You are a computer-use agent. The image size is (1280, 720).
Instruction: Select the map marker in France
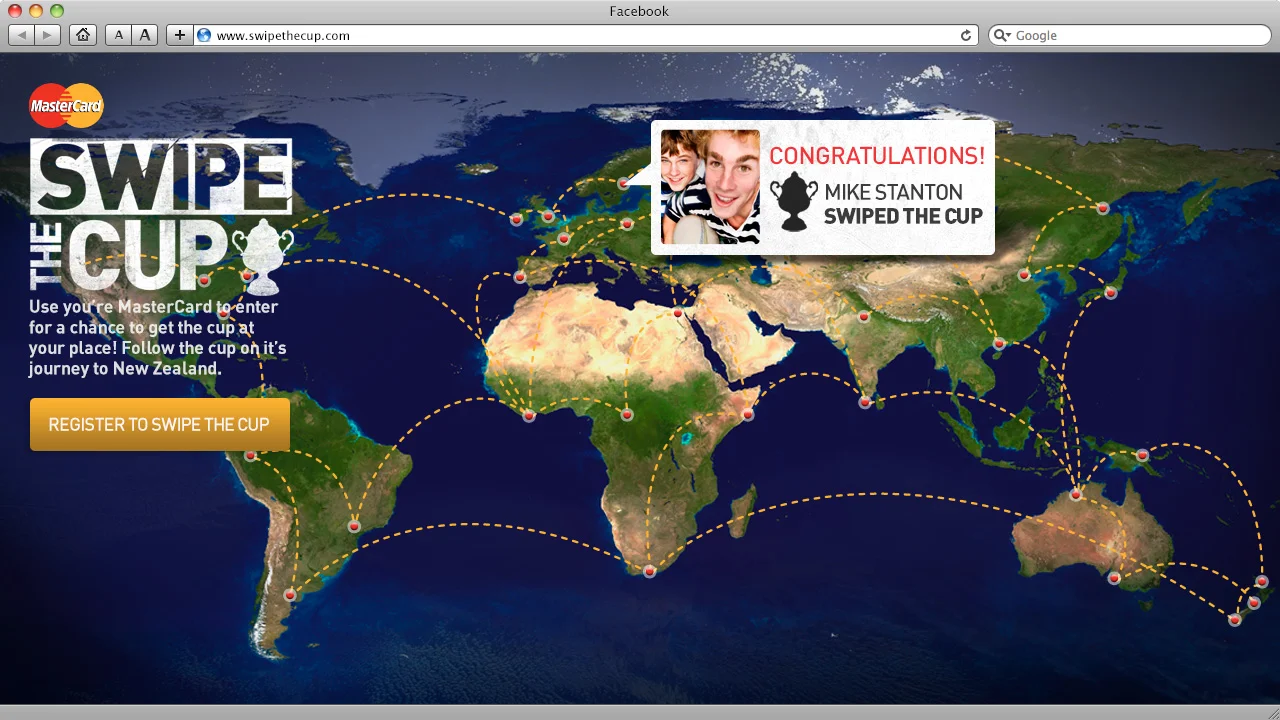pos(564,238)
